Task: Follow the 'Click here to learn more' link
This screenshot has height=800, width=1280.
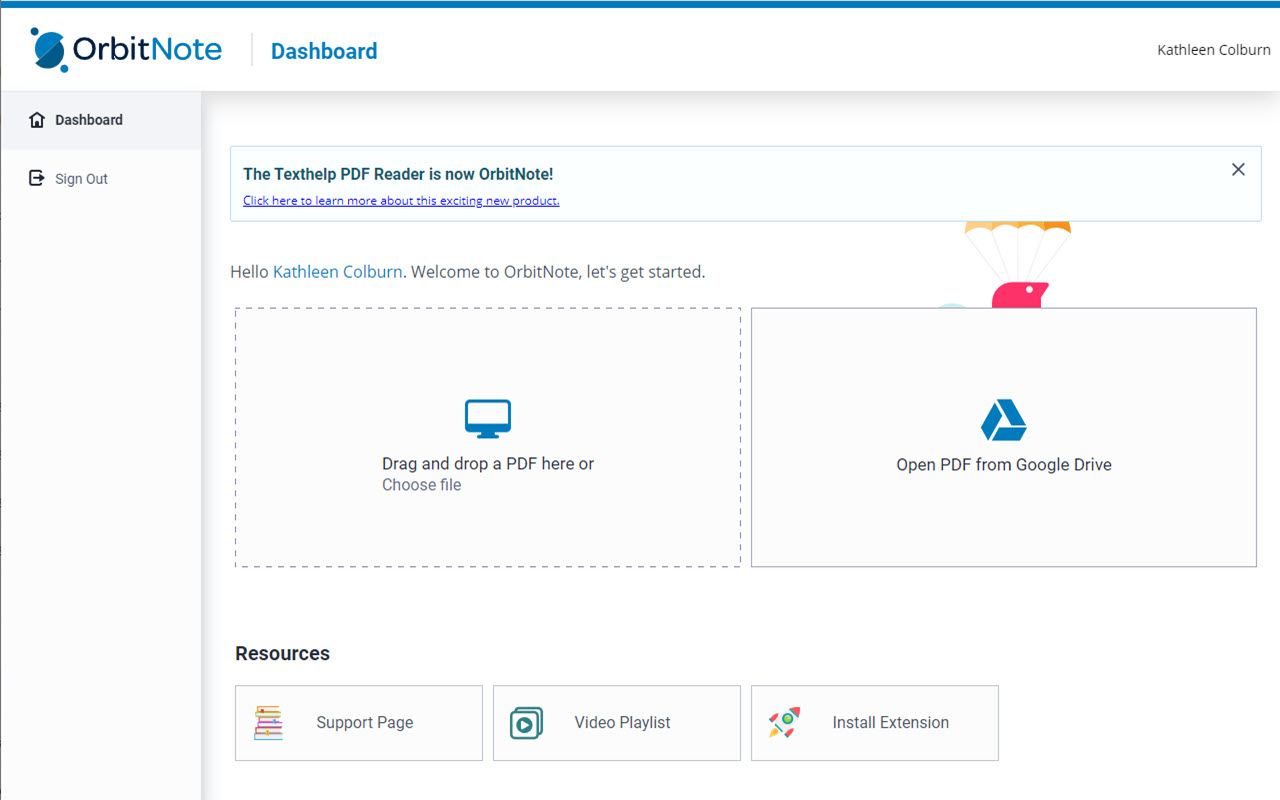Action: pos(401,201)
